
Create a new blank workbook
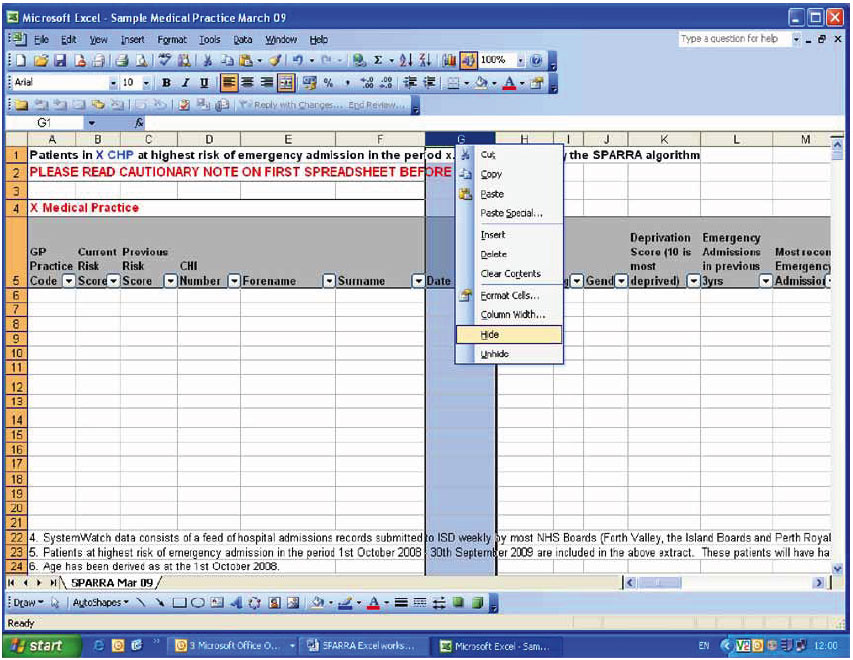(21, 60)
